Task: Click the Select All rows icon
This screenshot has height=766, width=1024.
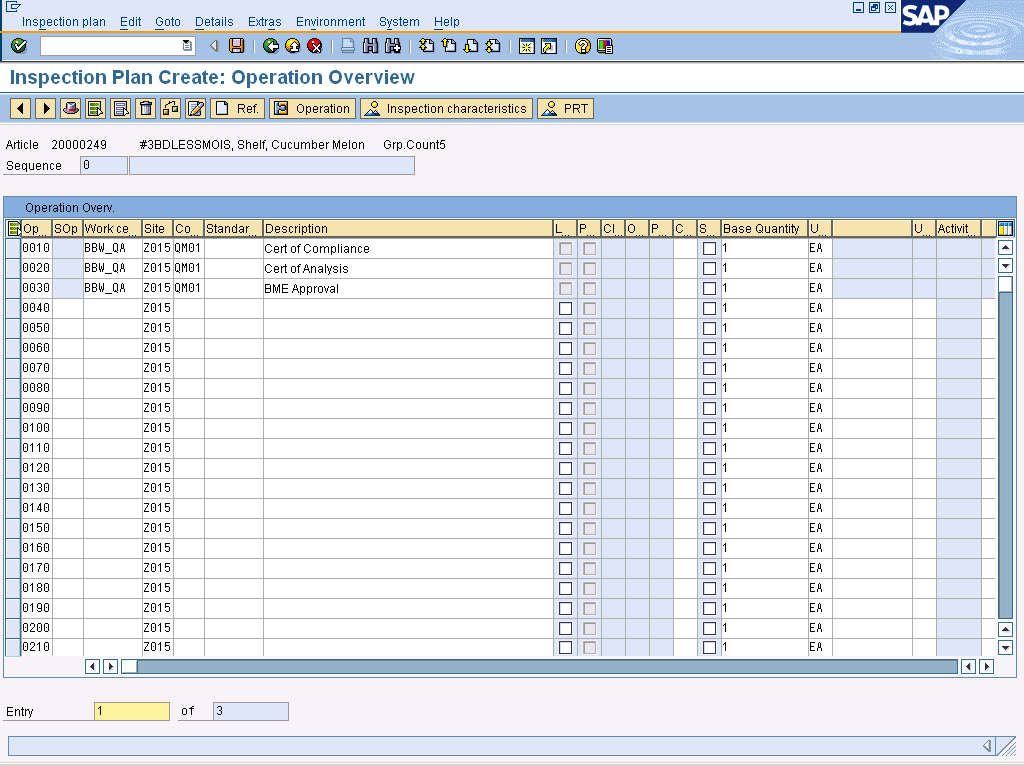Action: pyautogui.click(x=95, y=108)
